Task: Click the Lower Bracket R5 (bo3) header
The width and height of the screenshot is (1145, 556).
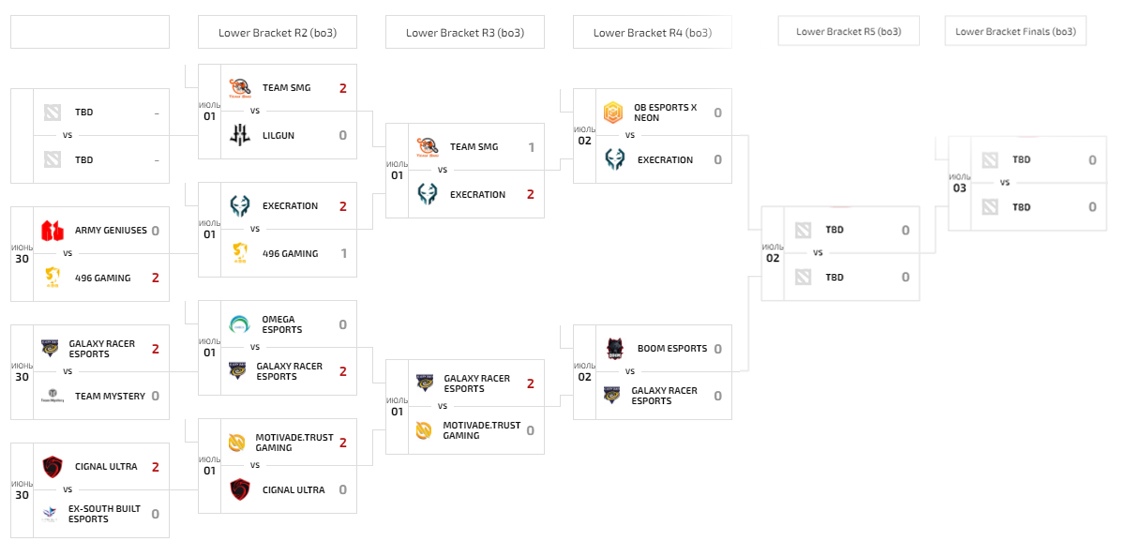Action: [x=848, y=32]
